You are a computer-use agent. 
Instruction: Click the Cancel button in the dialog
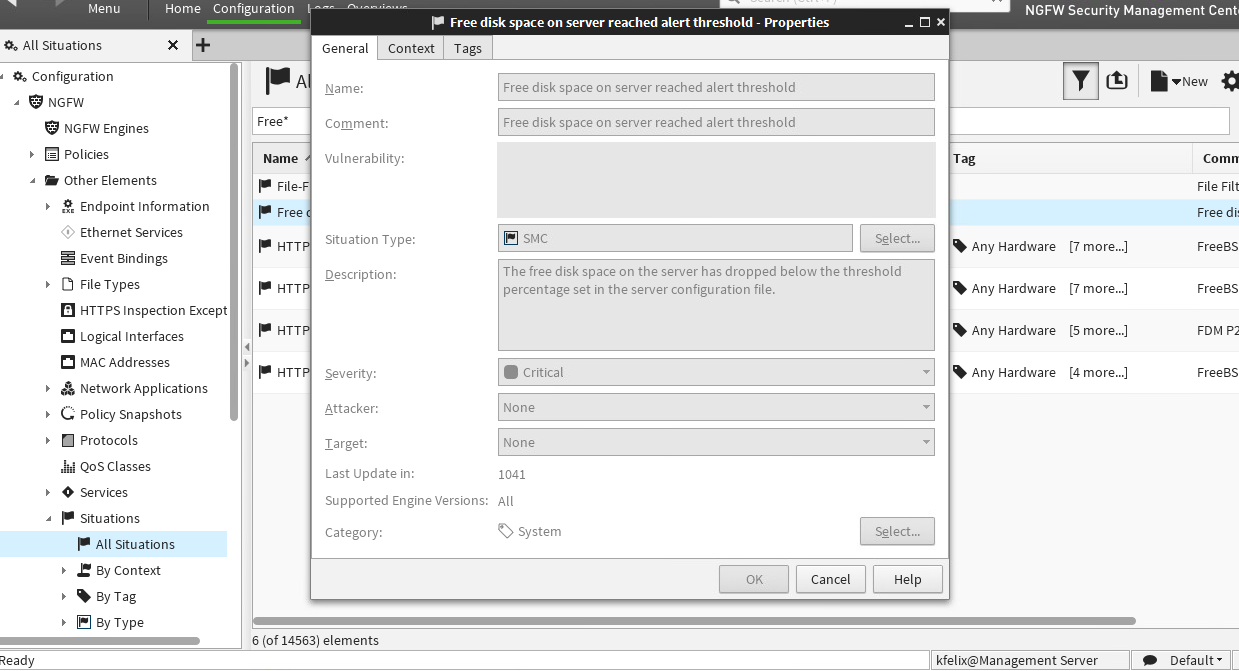(x=830, y=579)
